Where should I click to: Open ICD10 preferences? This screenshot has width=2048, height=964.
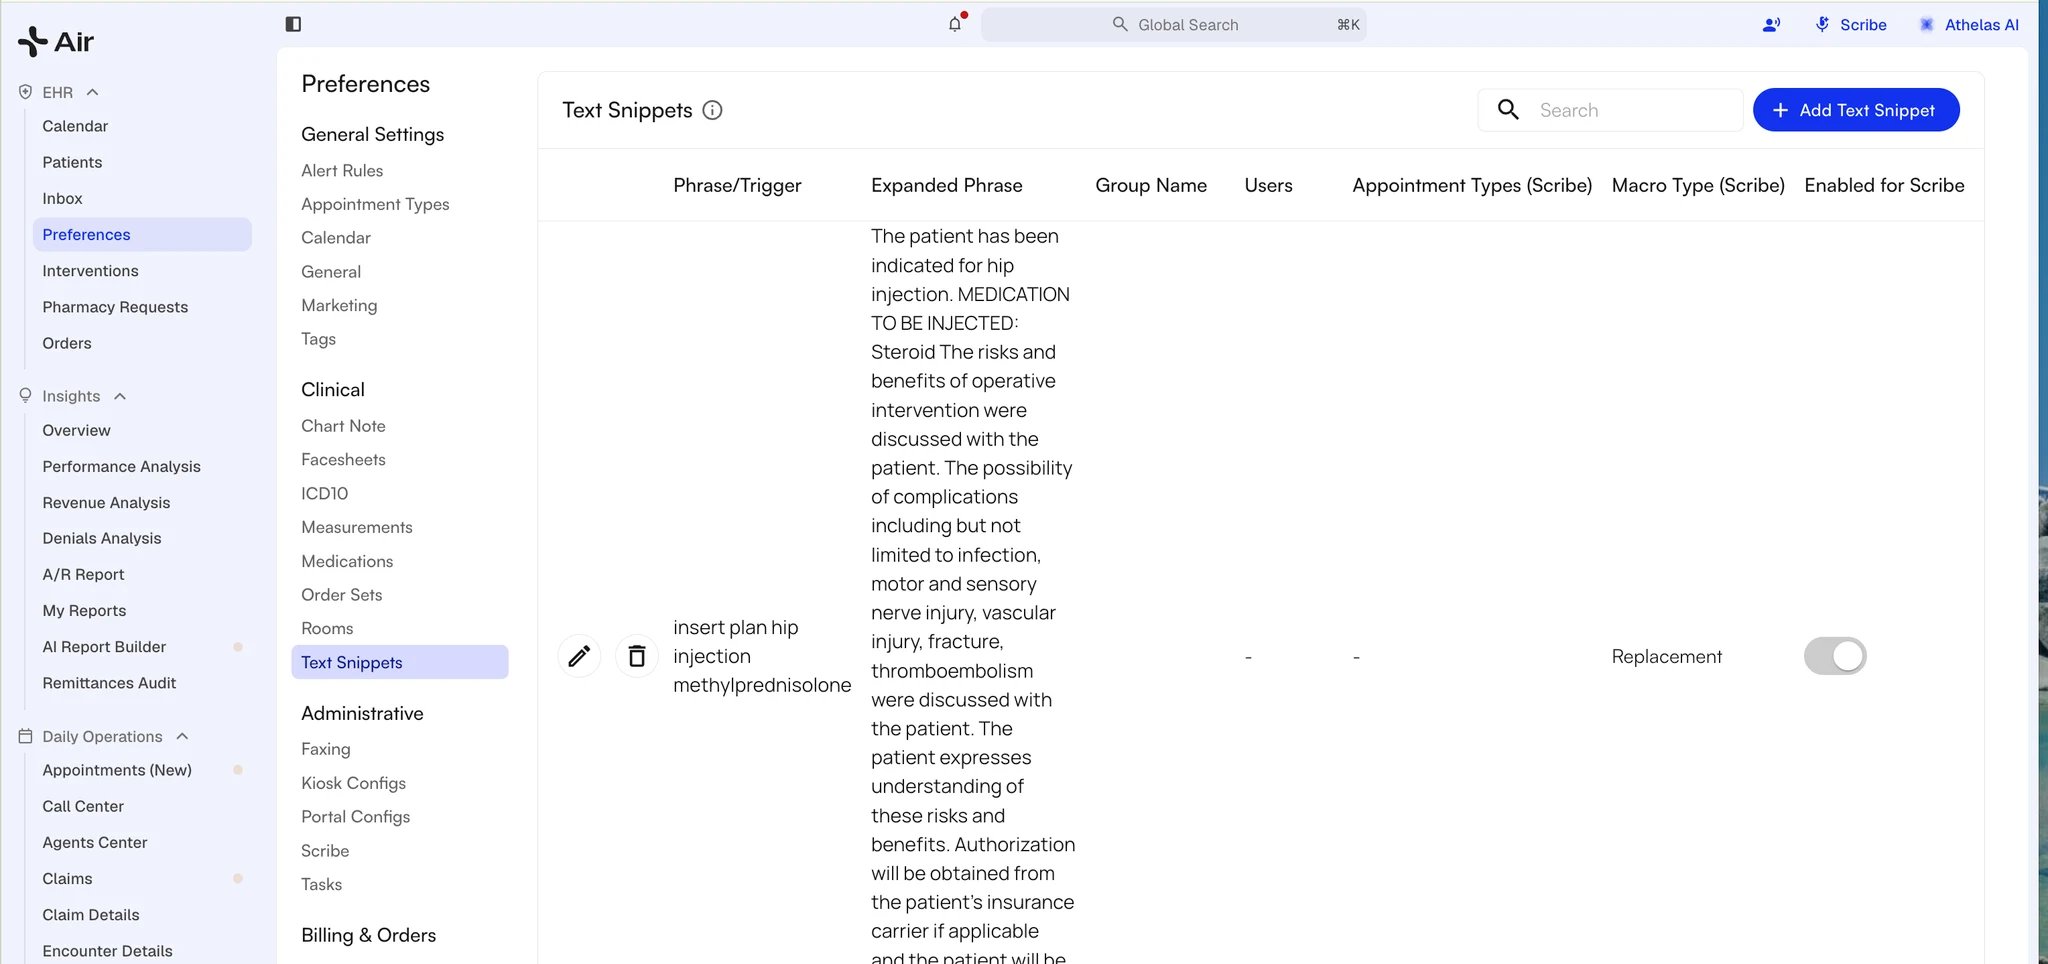pyautogui.click(x=324, y=493)
